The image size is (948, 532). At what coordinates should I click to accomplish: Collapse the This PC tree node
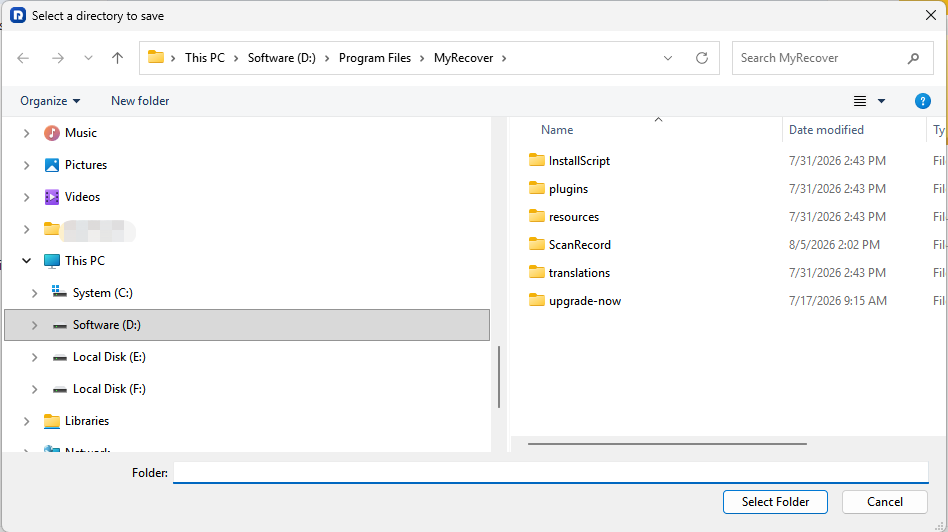pyautogui.click(x=27, y=261)
